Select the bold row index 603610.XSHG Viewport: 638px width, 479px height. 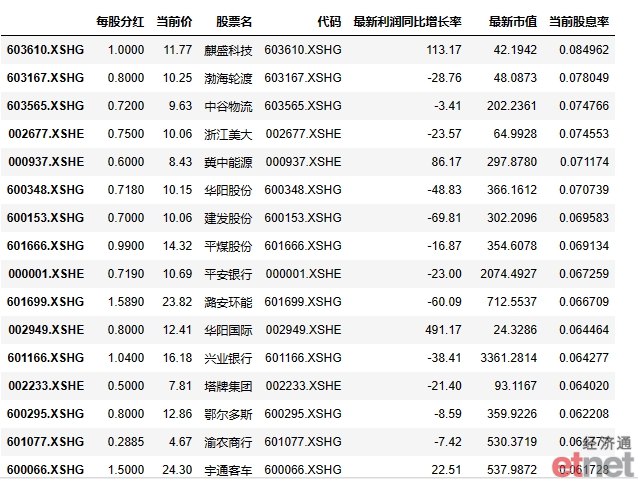pos(46,50)
